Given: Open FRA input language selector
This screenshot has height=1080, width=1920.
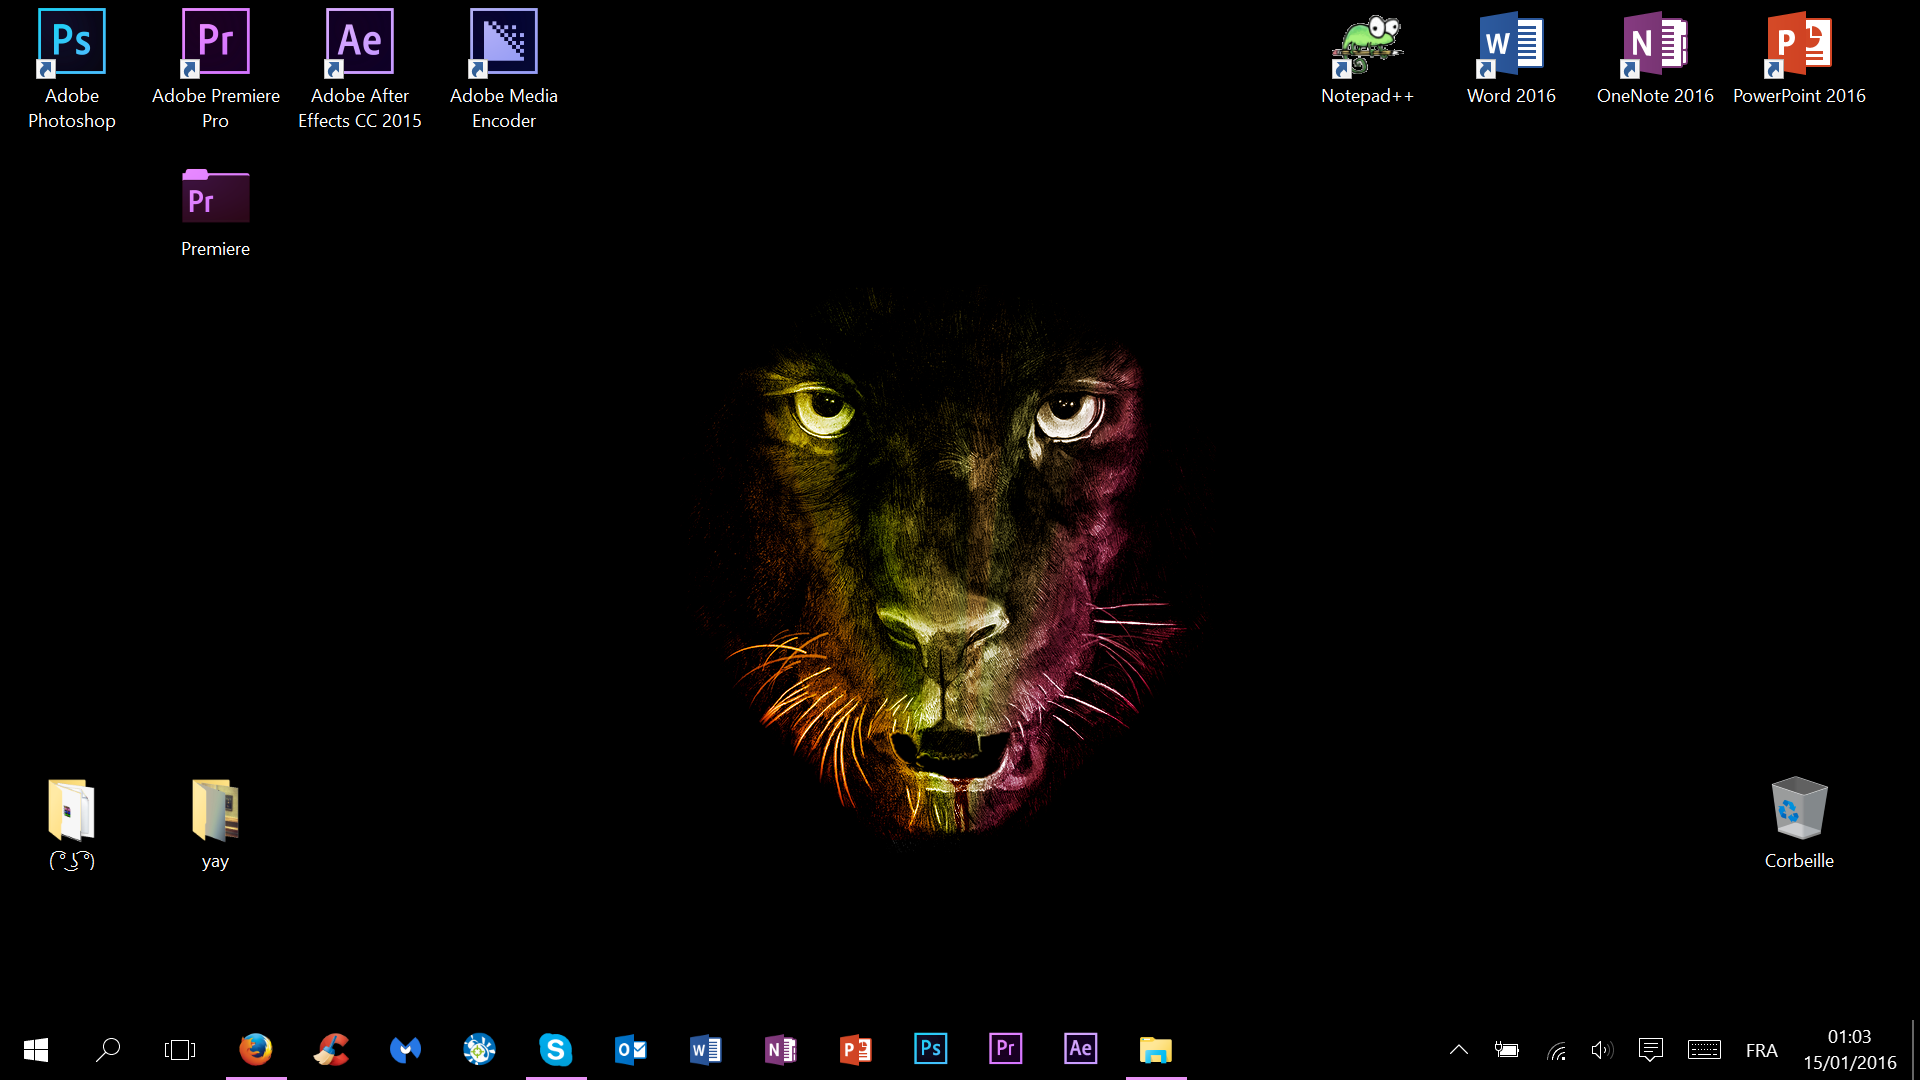Looking at the screenshot, I should [1762, 1050].
